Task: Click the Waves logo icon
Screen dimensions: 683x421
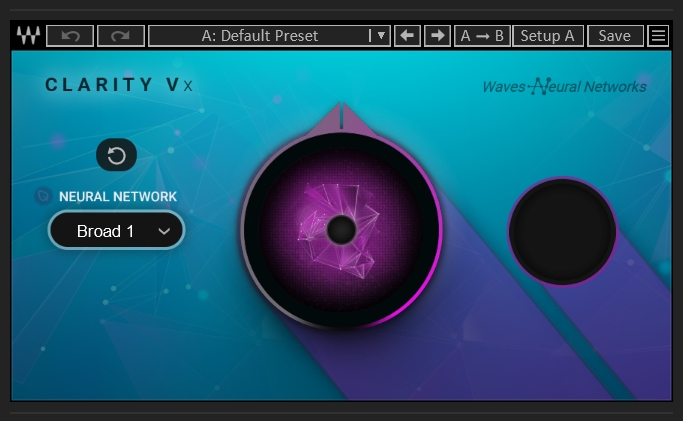Action: click(x=28, y=35)
